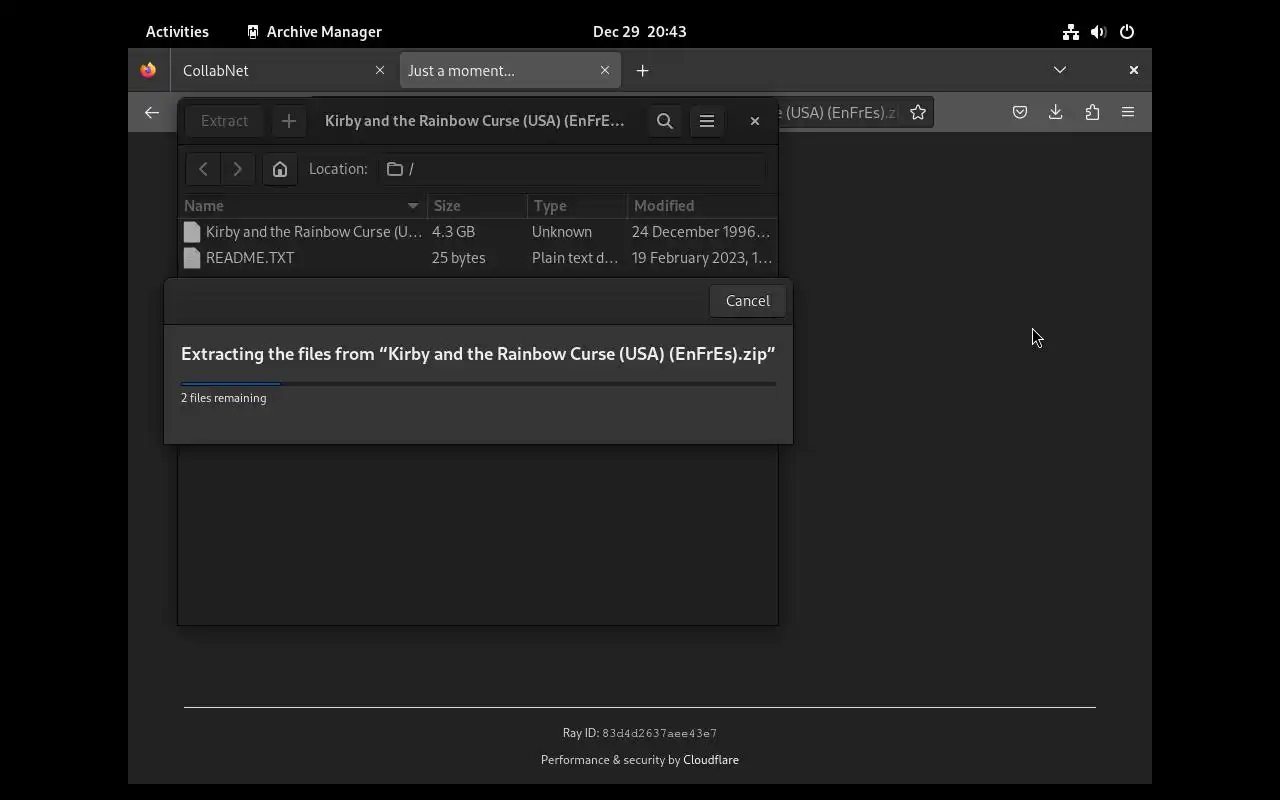Close the Archive Manager window
The height and width of the screenshot is (800, 1280).
(x=755, y=121)
